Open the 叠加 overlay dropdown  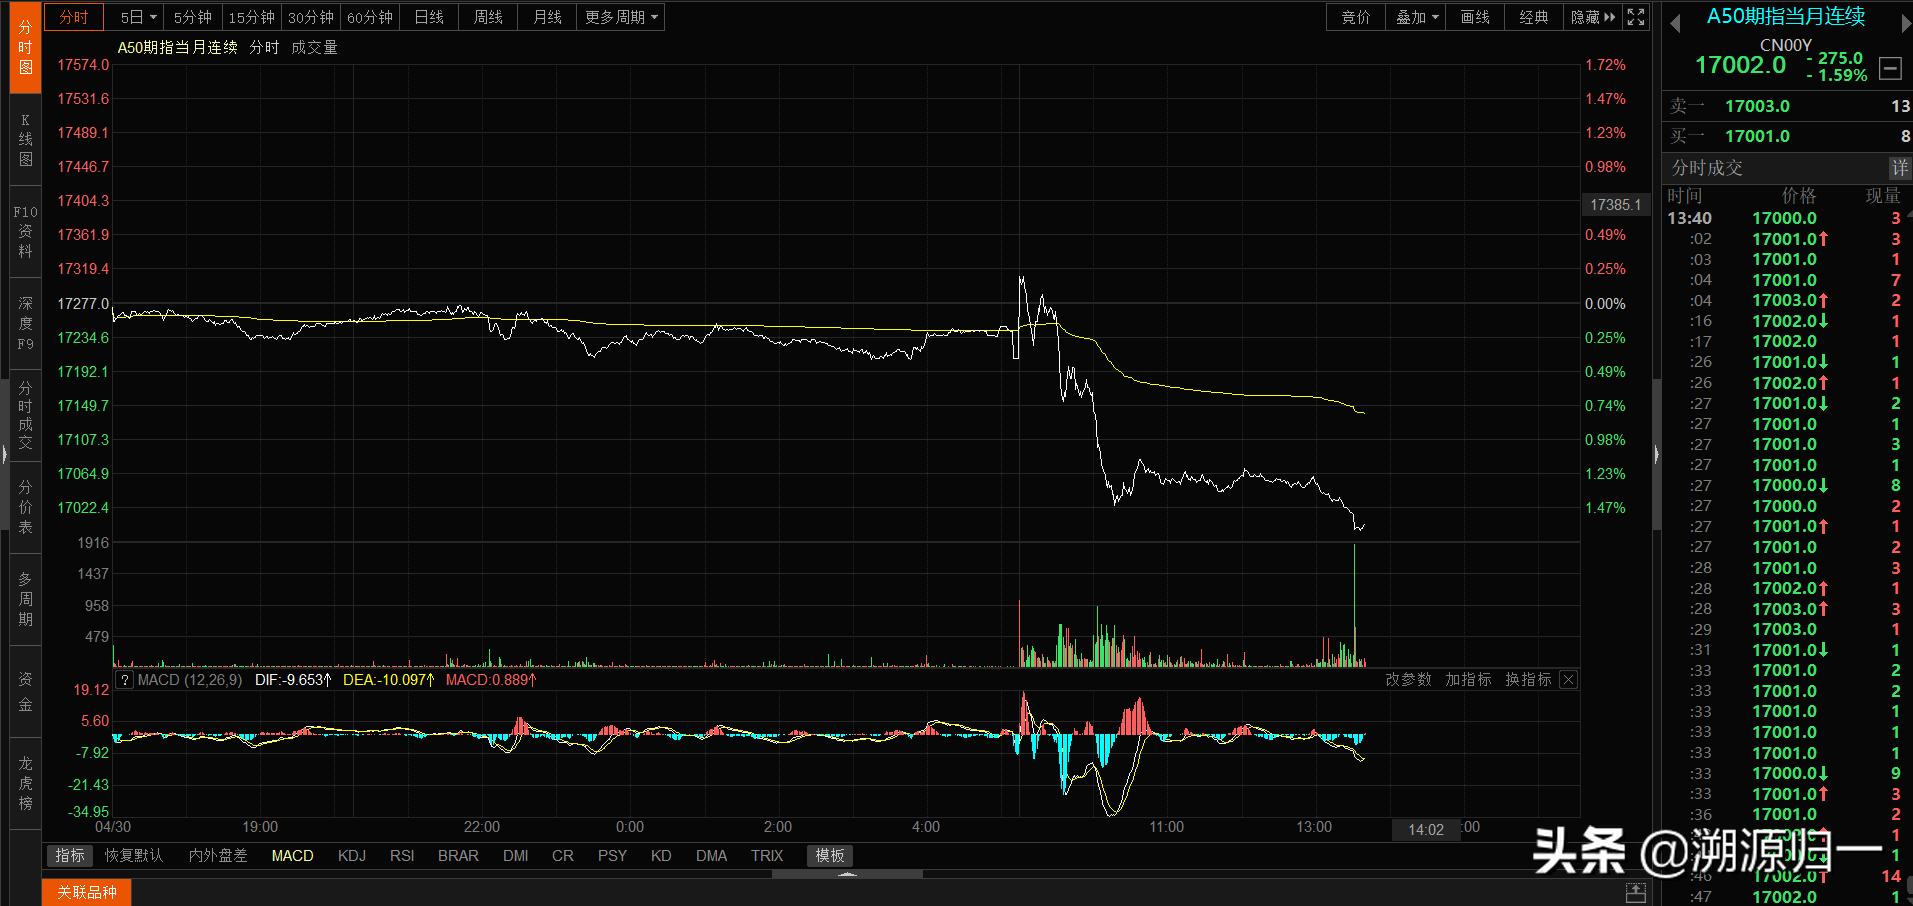(x=1416, y=17)
